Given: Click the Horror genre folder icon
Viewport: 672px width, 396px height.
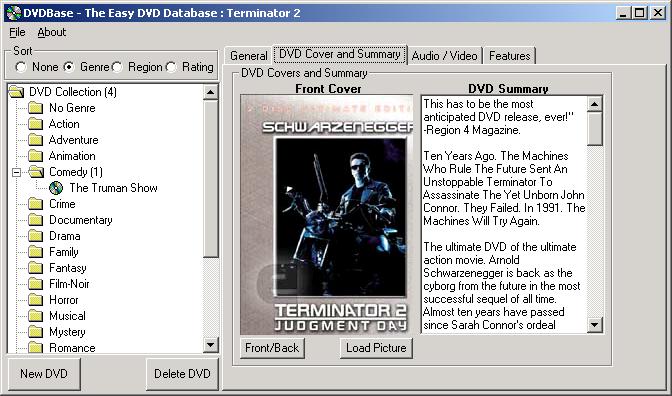Looking at the screenshot, I should 36,300.
